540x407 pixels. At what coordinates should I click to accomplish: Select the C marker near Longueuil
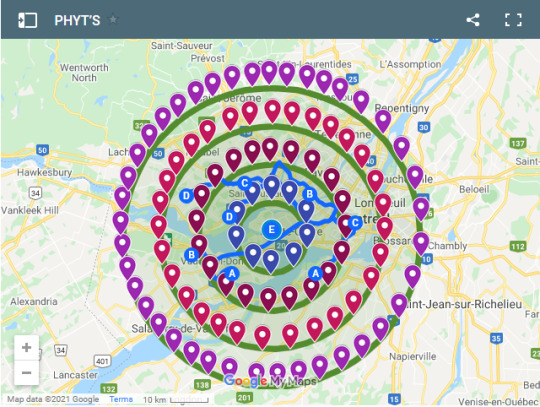(355, 223)
